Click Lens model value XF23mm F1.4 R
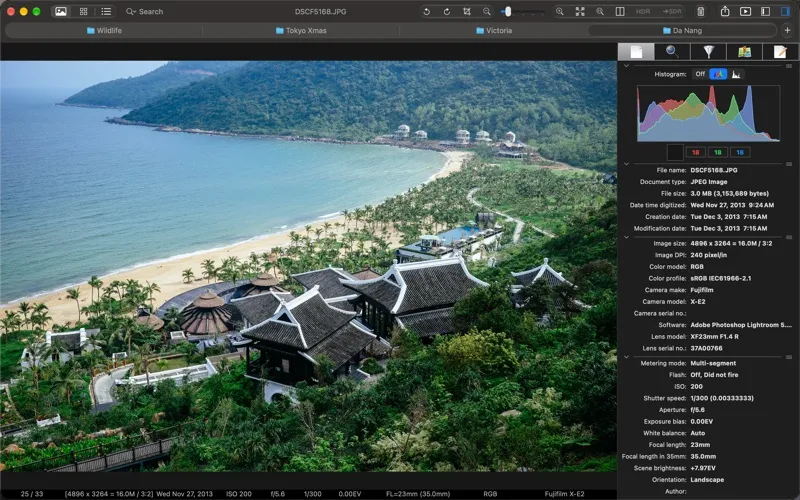The image size is (800, 500). point(714,336)
